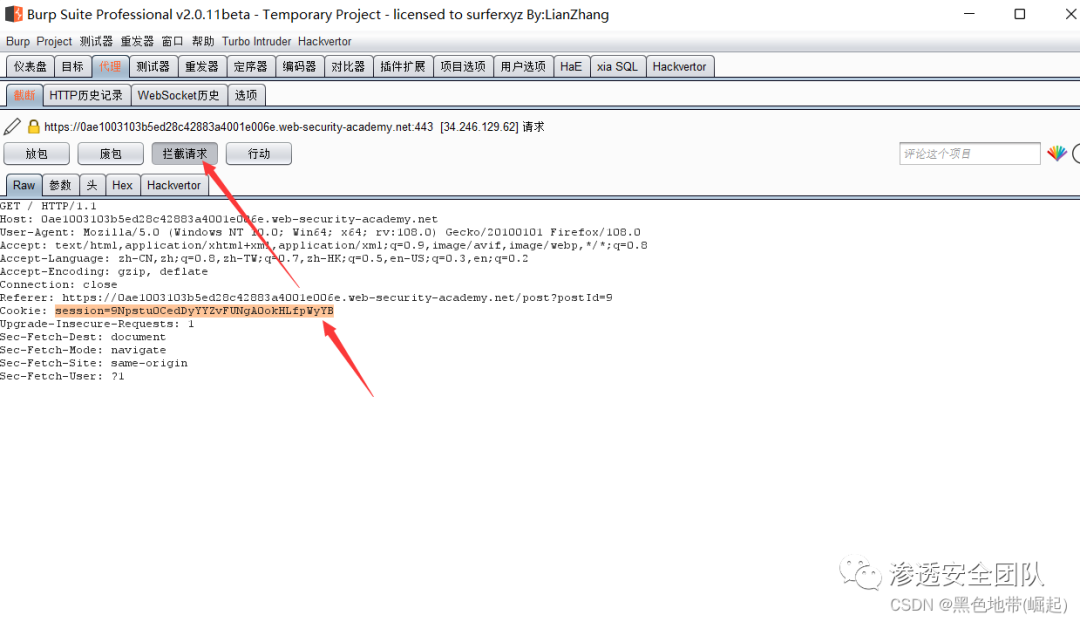This screenshot has width=1080, height=622.
Task: Click the pencil edit target icon
Action: click(x=12, y=127)
